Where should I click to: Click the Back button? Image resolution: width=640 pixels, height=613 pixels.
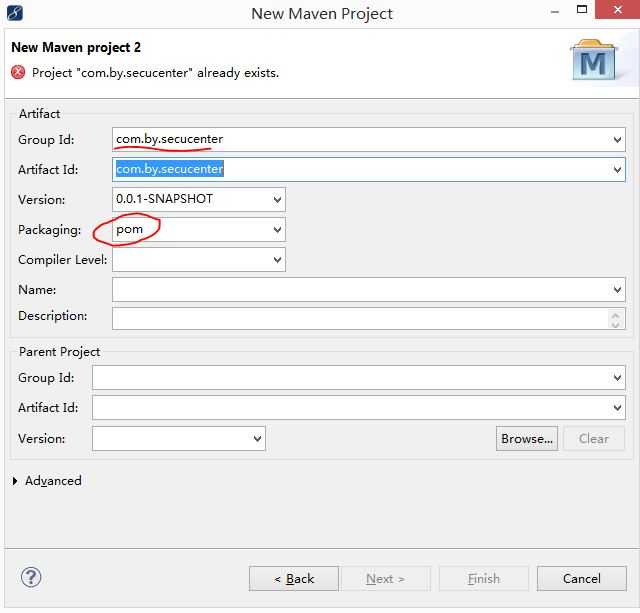click(x=294, y=578)
